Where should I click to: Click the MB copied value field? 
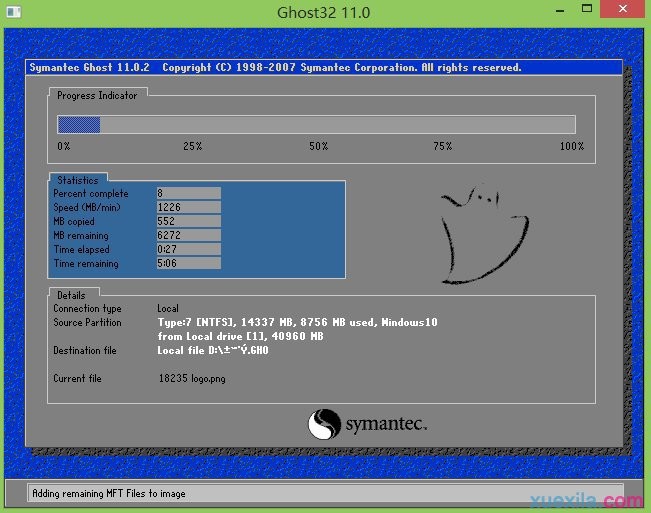[188, 221]
